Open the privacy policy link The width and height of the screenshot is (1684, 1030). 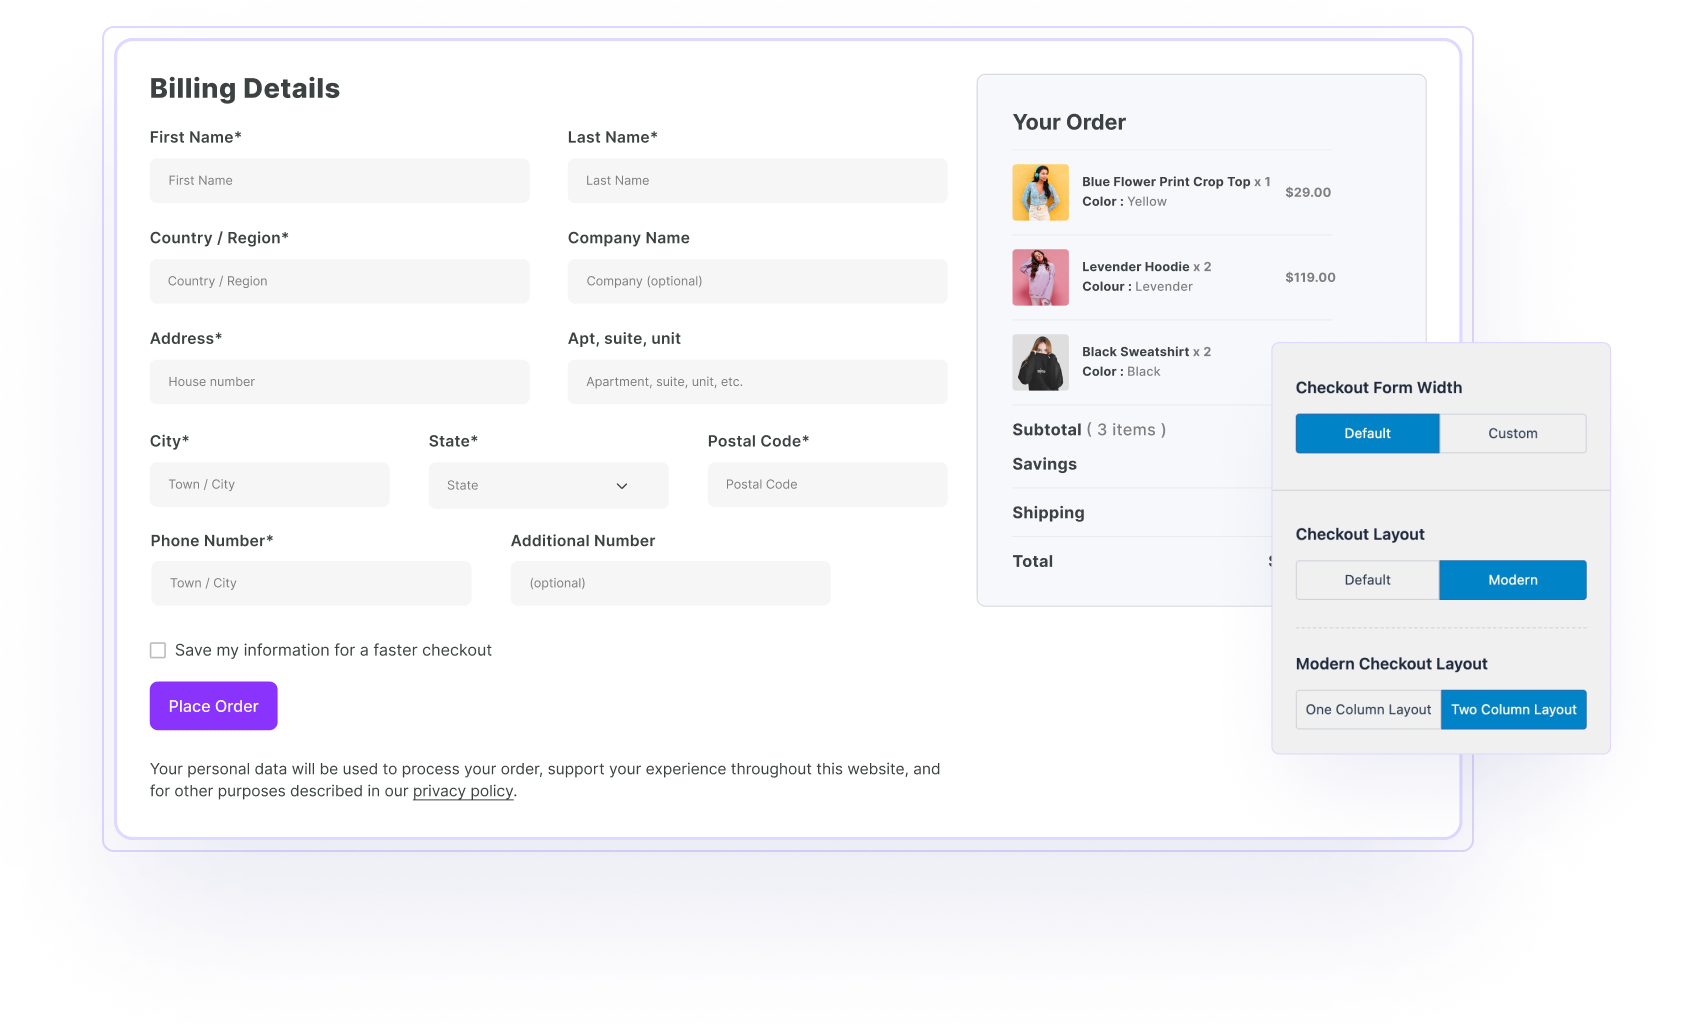(x=463, y=791)
